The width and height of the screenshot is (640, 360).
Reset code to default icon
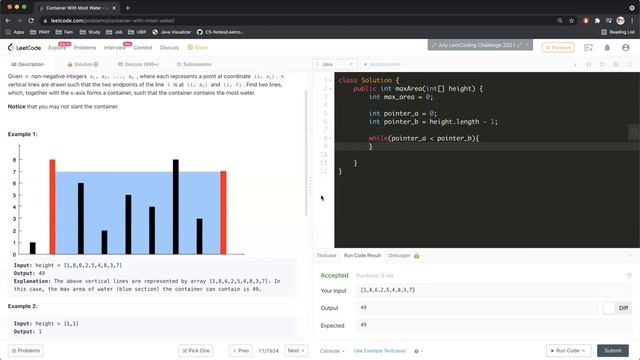point(602,64)
